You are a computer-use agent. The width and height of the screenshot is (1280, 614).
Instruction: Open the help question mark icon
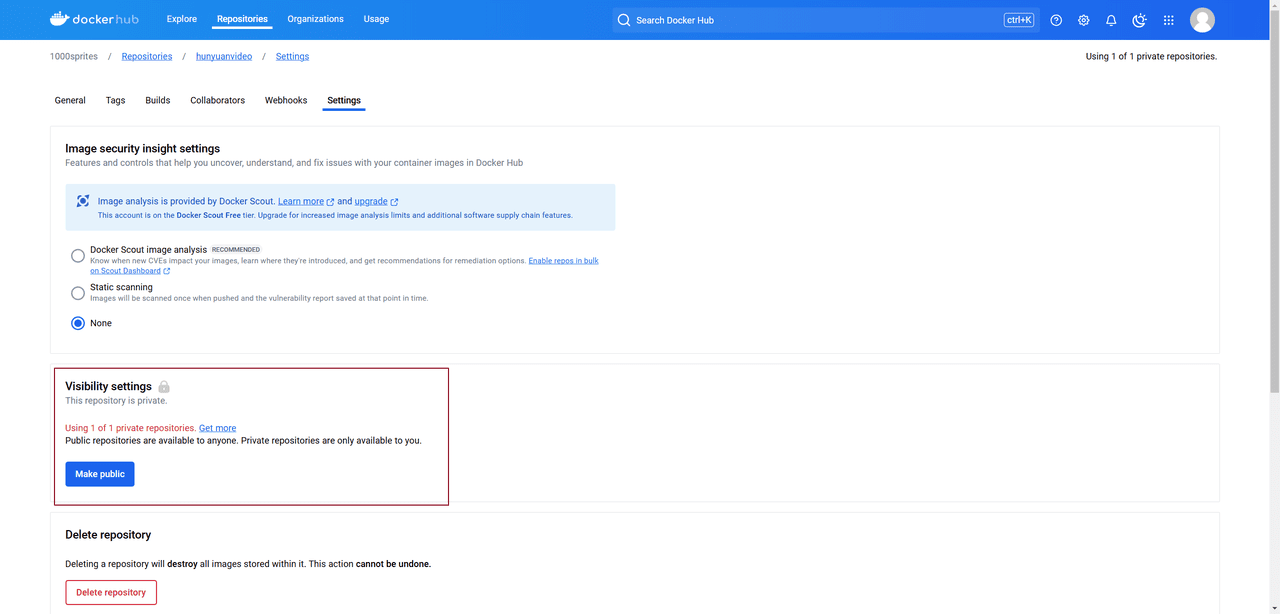pos(1056,20)
